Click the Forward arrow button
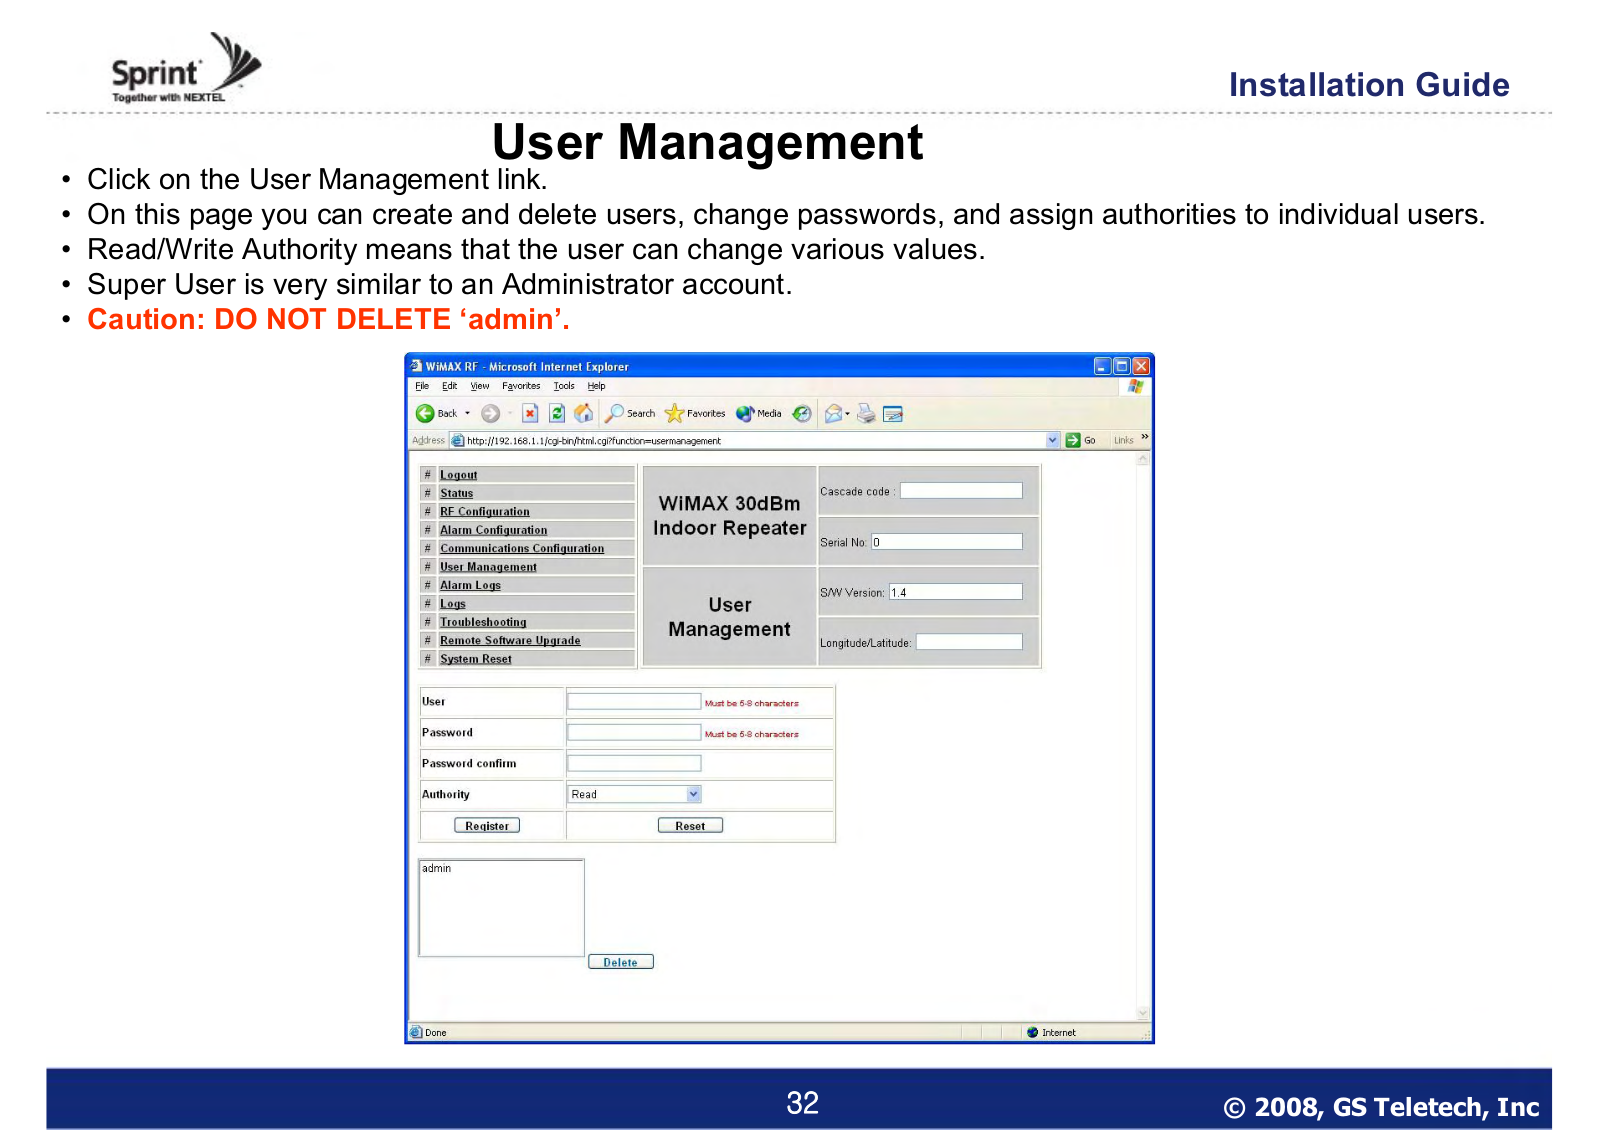The height and width of the screenshot is (1132, 1600). point(490,413)
